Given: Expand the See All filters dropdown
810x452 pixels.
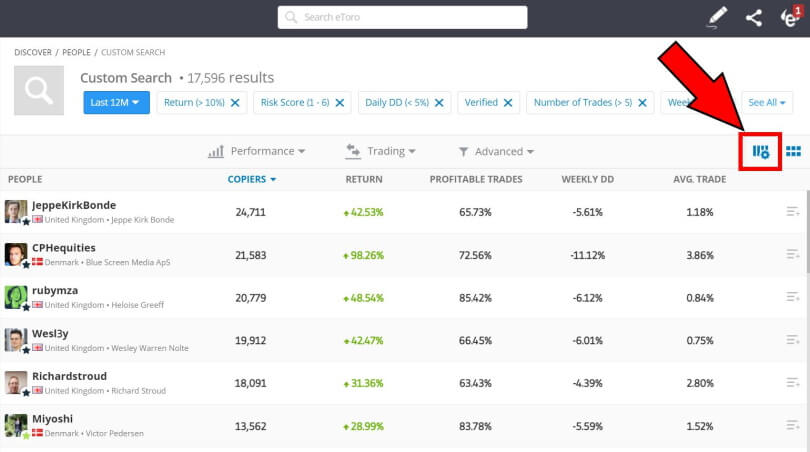Looking at the screenshot, I should [767, 103].
